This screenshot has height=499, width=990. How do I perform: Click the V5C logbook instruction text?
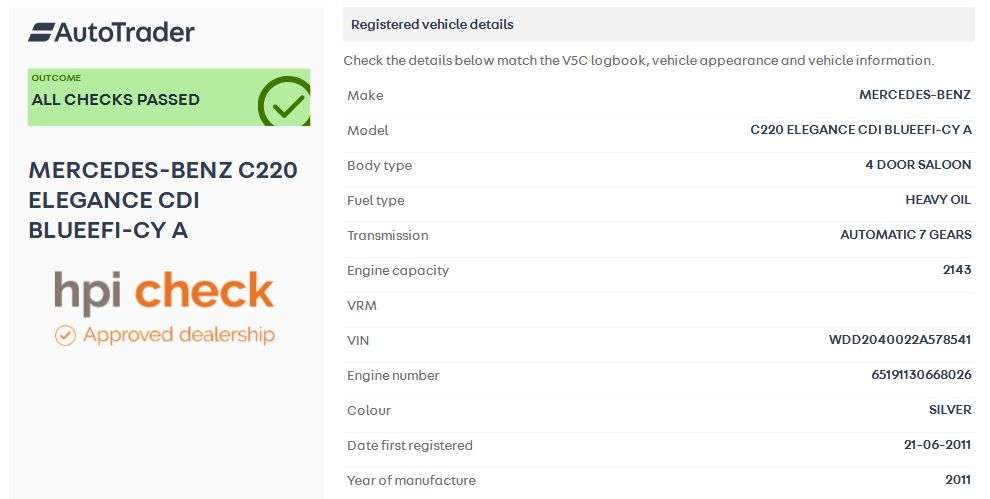638,60
